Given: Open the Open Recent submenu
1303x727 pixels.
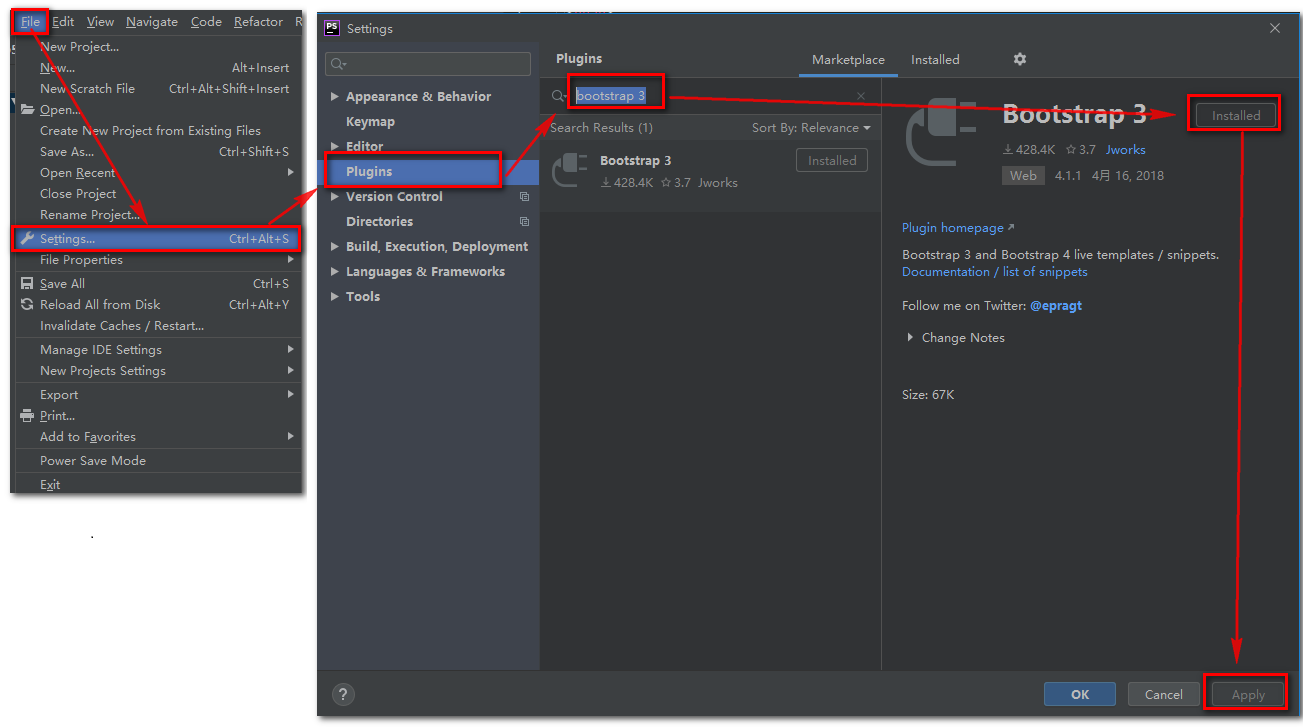Looking at the screenshot, I should tap(157, 173).
